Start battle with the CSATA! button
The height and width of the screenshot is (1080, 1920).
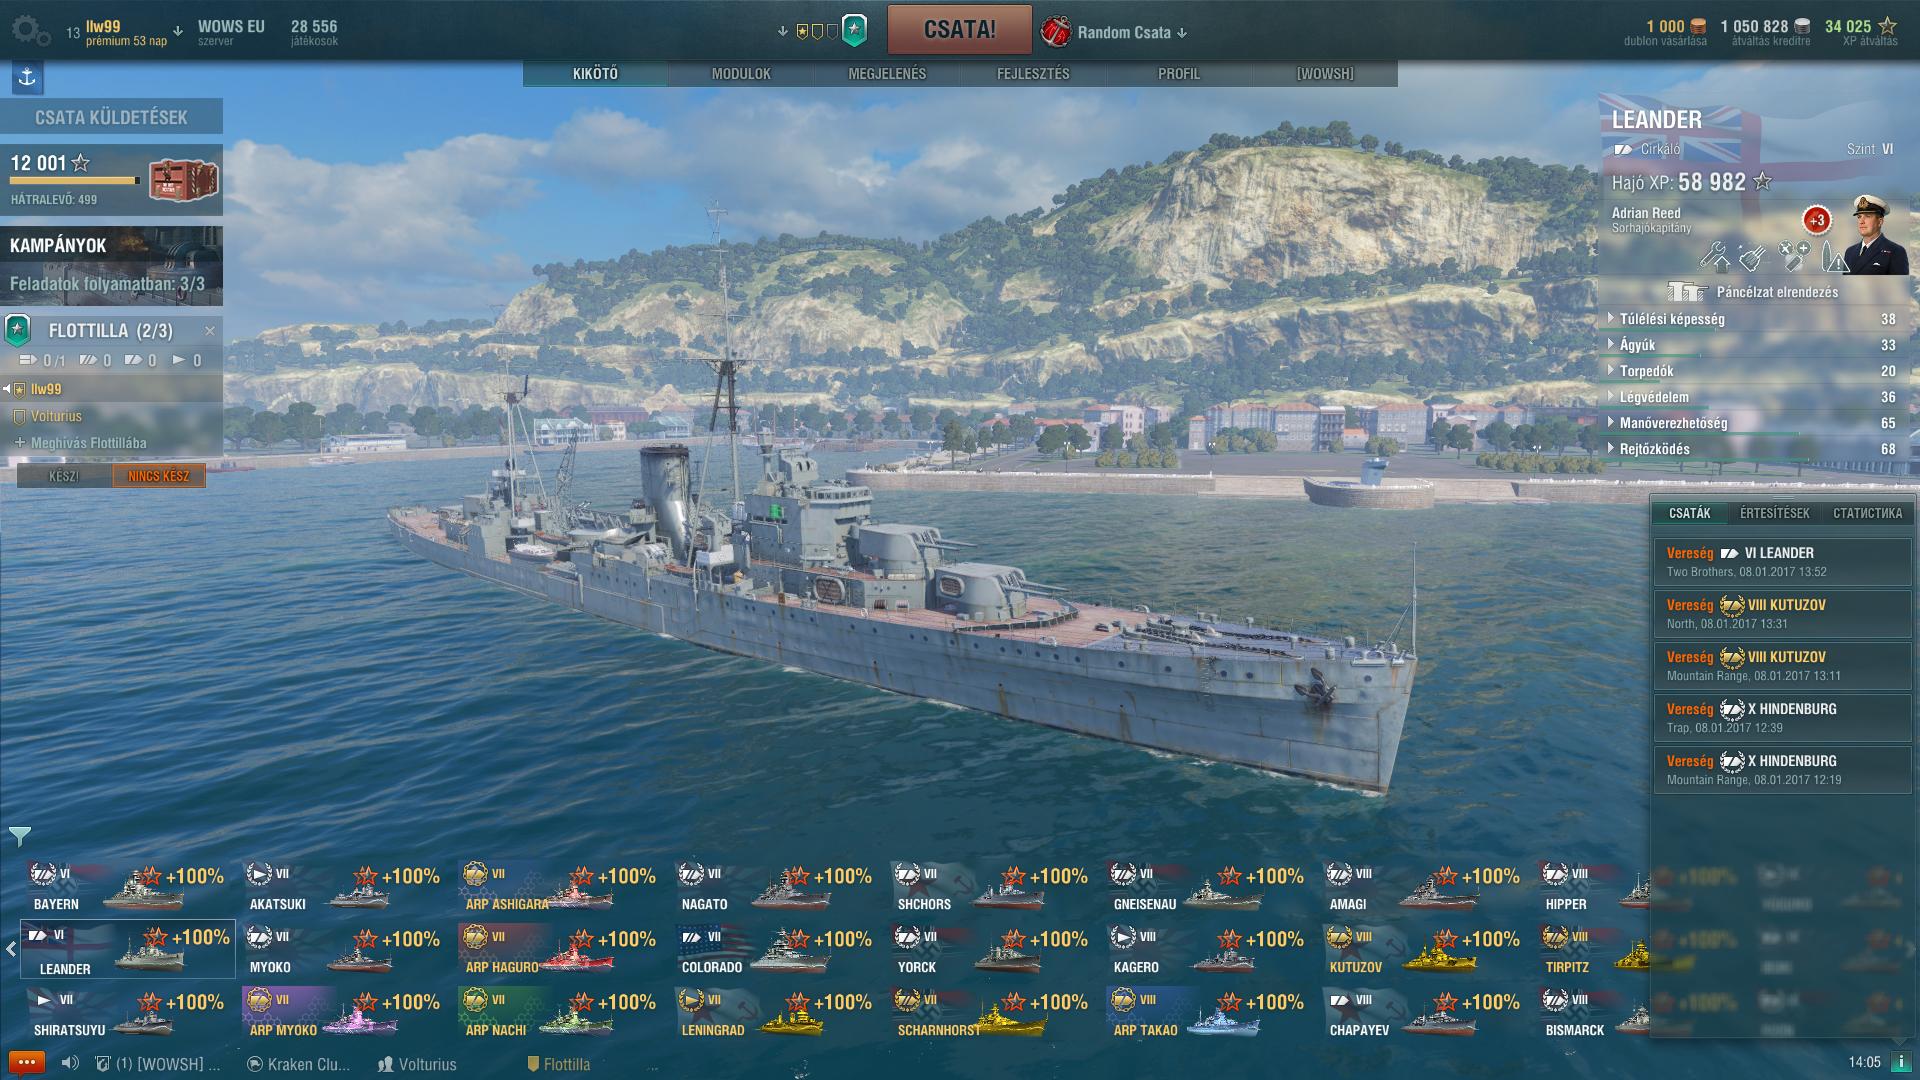(x=959, y=29)
